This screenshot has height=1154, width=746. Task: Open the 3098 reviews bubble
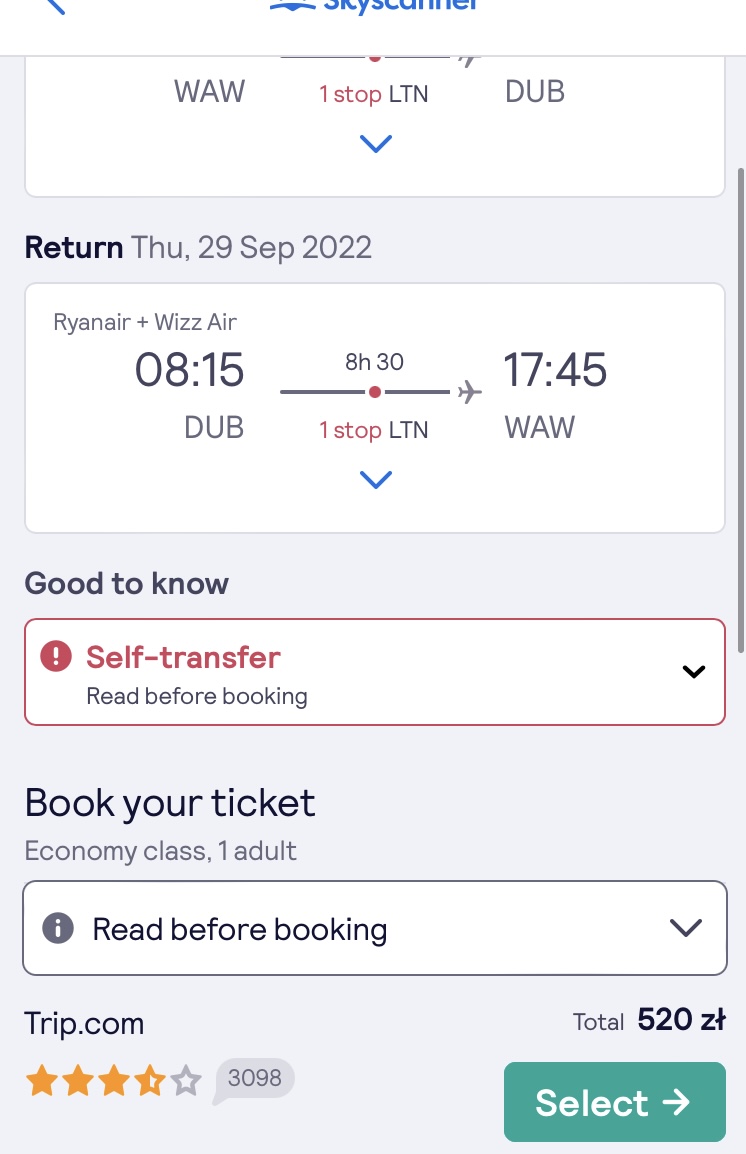coord(254,1079)
